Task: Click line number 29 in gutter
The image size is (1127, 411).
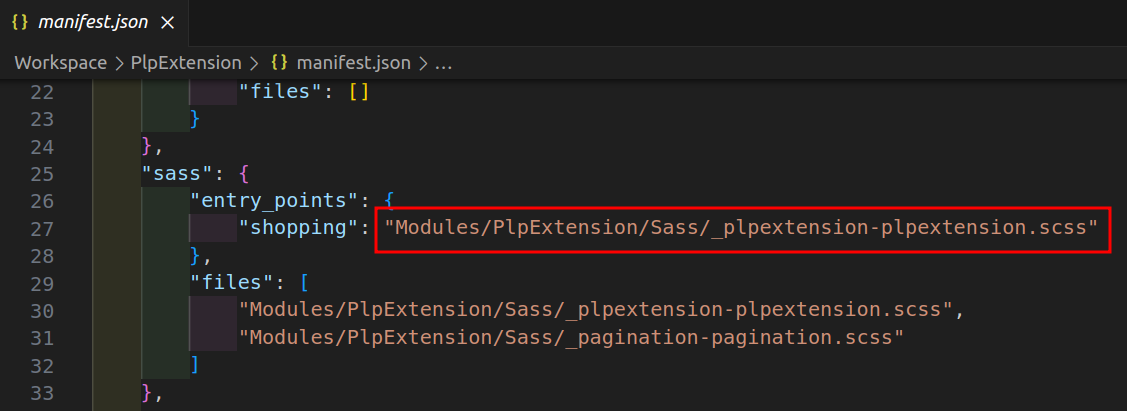Action: pyautogui.click(x=41, y=282)
